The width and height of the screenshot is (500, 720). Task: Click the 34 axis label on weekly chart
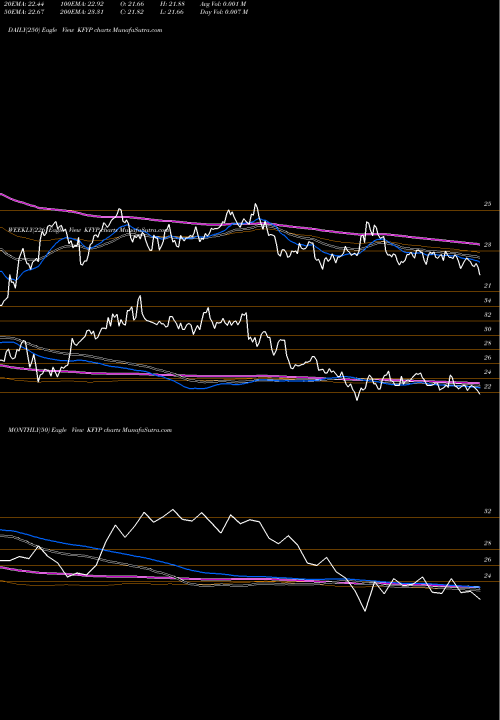pos(488,300)
